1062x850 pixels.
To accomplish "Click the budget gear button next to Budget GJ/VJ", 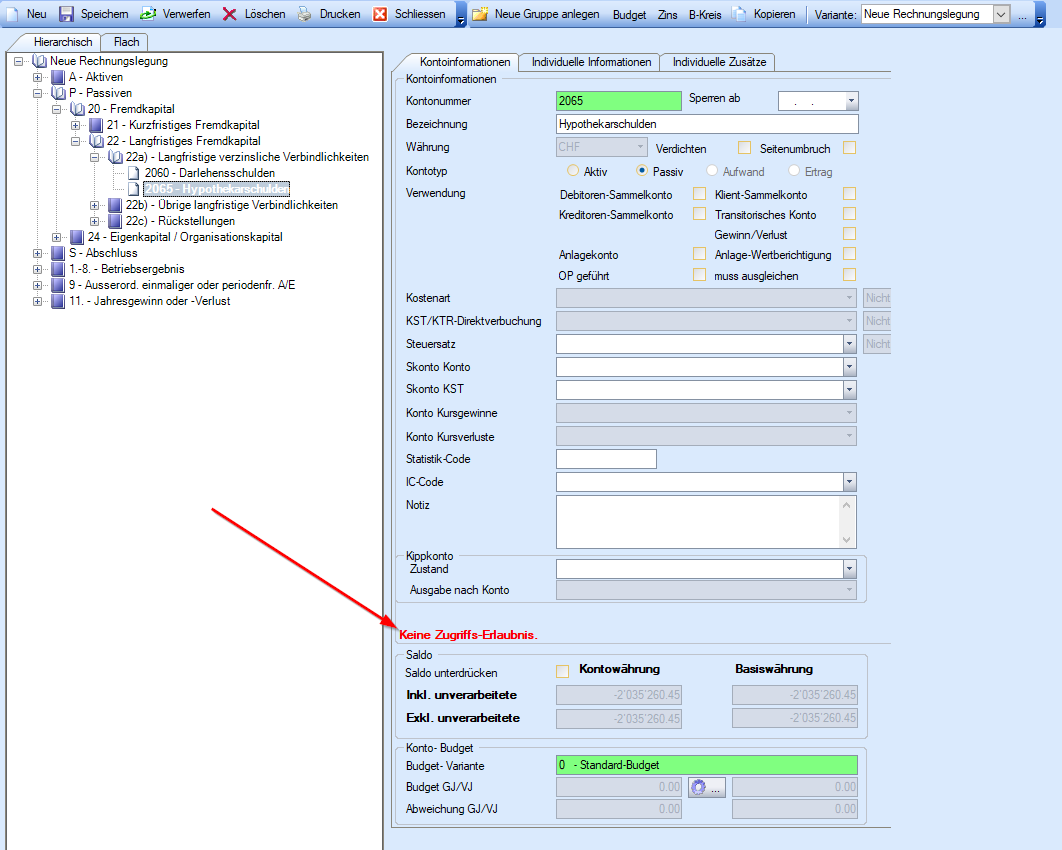I will coord(707,787).
